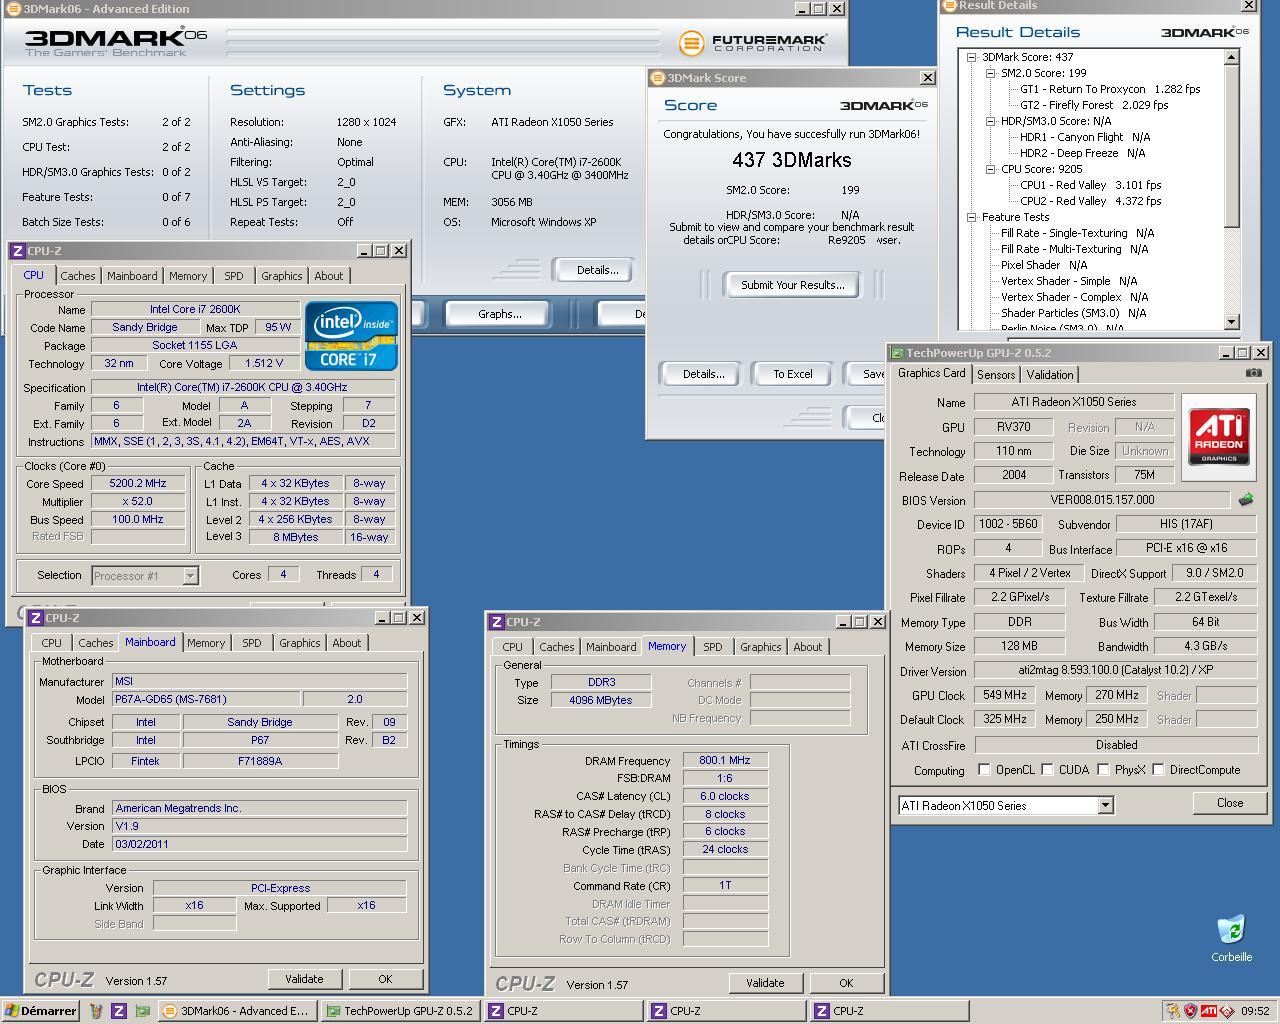The height and width of the screenshot is (1024, 1280).
Task: Collapse the Feature Tests tree node
Action: point(971,217)
